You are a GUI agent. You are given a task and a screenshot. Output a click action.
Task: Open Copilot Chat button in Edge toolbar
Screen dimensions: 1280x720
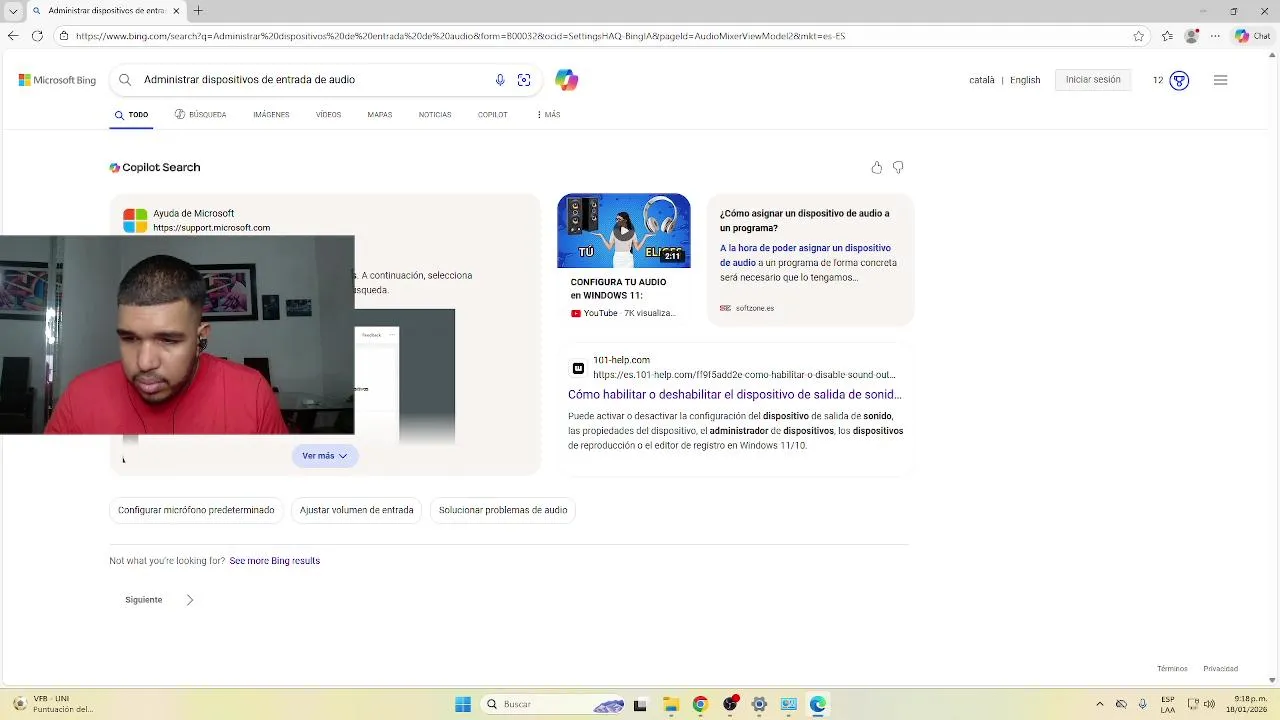(x=1253, y=36)
